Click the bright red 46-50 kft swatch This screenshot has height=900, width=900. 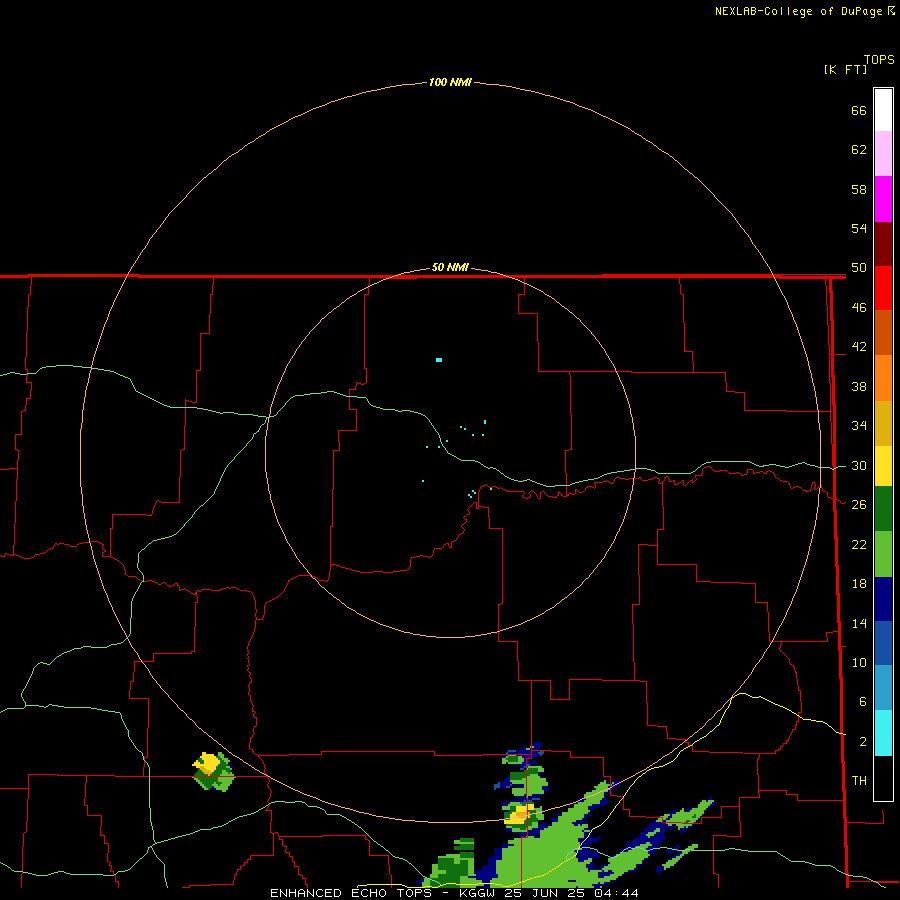(x=883, y=288)
